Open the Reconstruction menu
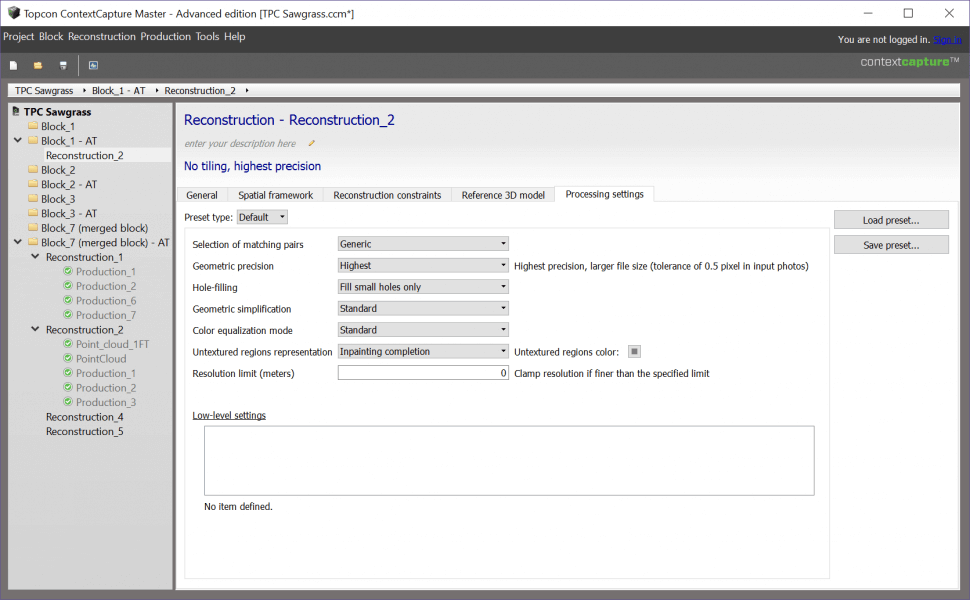Image resolution: width=970 pixels, height=600 pixels. tap(101, 36)
